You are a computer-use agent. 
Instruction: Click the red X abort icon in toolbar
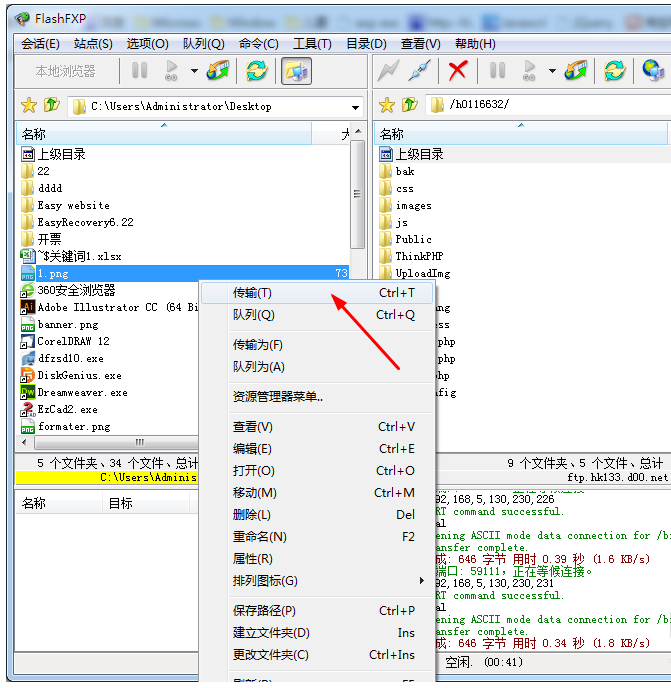pyautogui.click(x=458, y=70)
